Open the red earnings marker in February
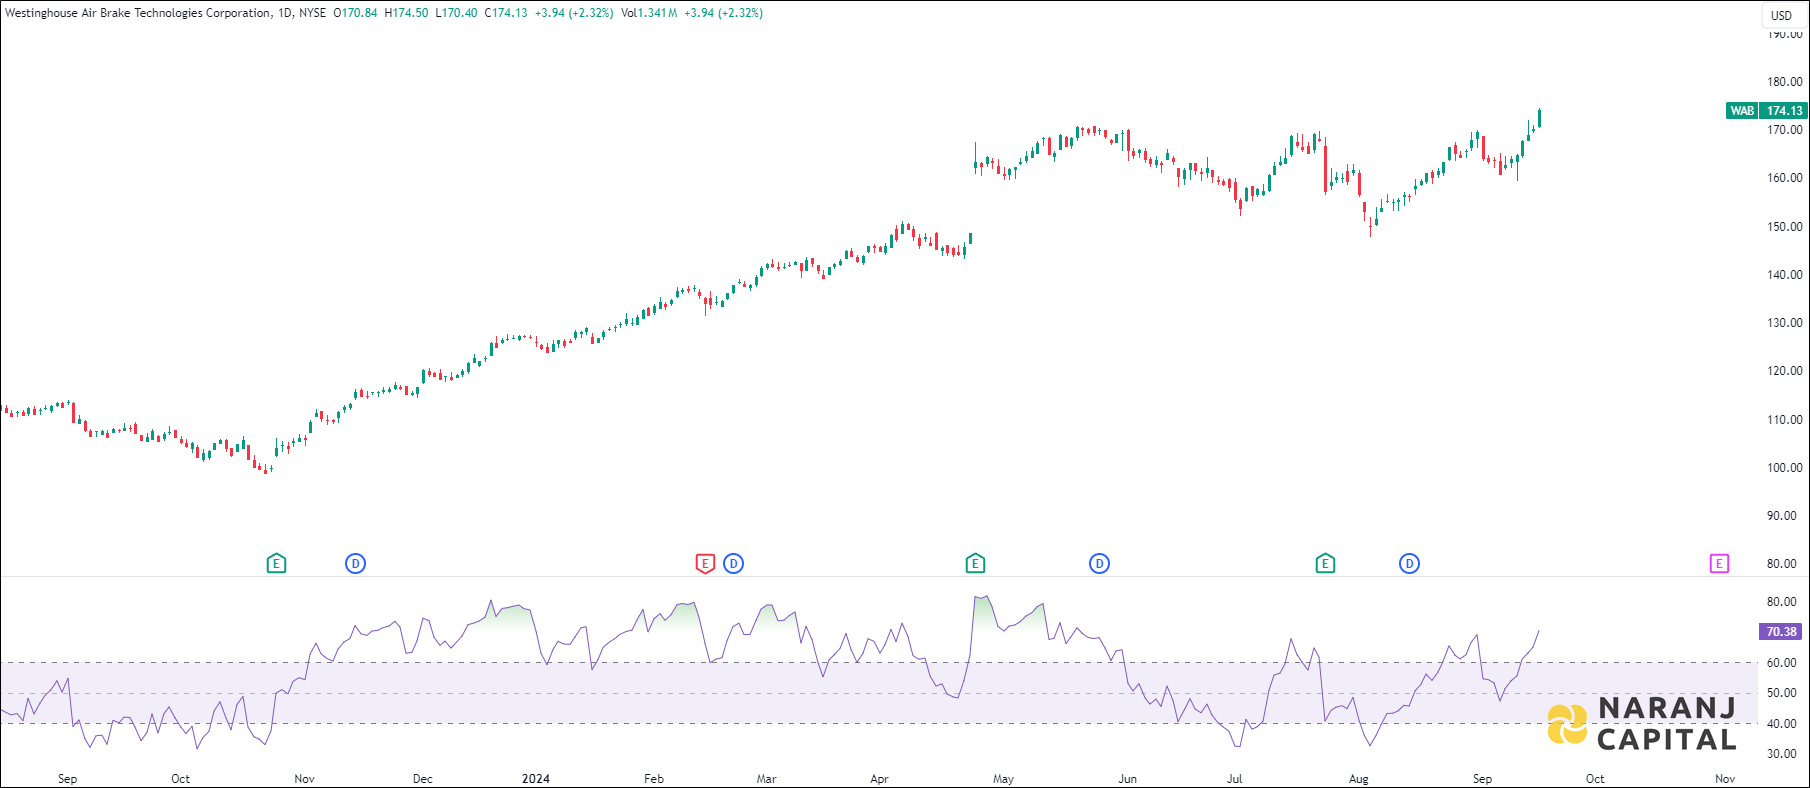 pyautogui.click(x=705, y=564)
